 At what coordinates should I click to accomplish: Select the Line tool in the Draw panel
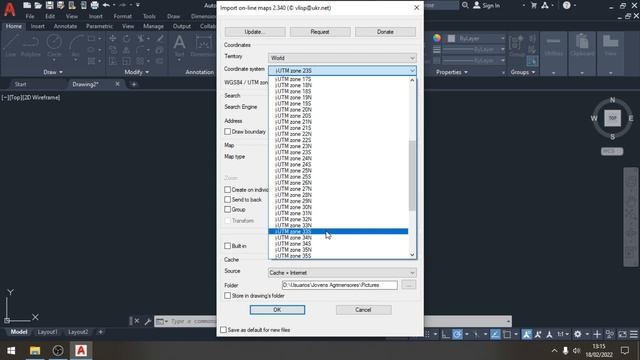click(11, 45)
